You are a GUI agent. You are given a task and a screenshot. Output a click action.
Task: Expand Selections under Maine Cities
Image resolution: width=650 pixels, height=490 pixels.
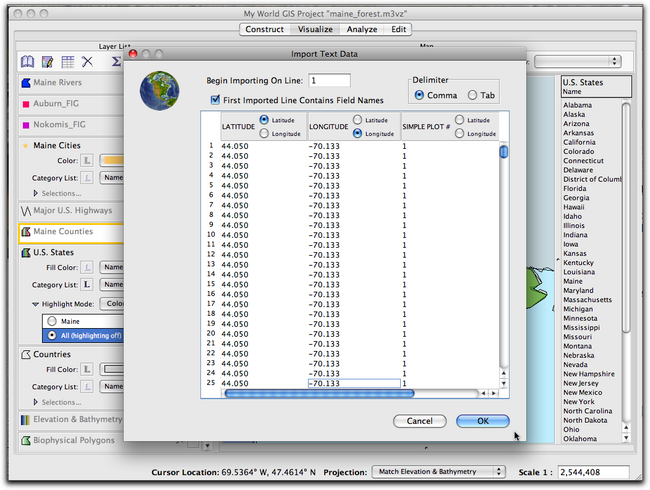point(37,193)
